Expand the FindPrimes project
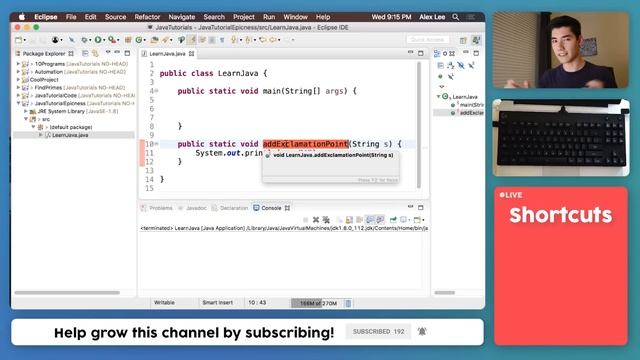640x360 pixels. tap(18, 88)
